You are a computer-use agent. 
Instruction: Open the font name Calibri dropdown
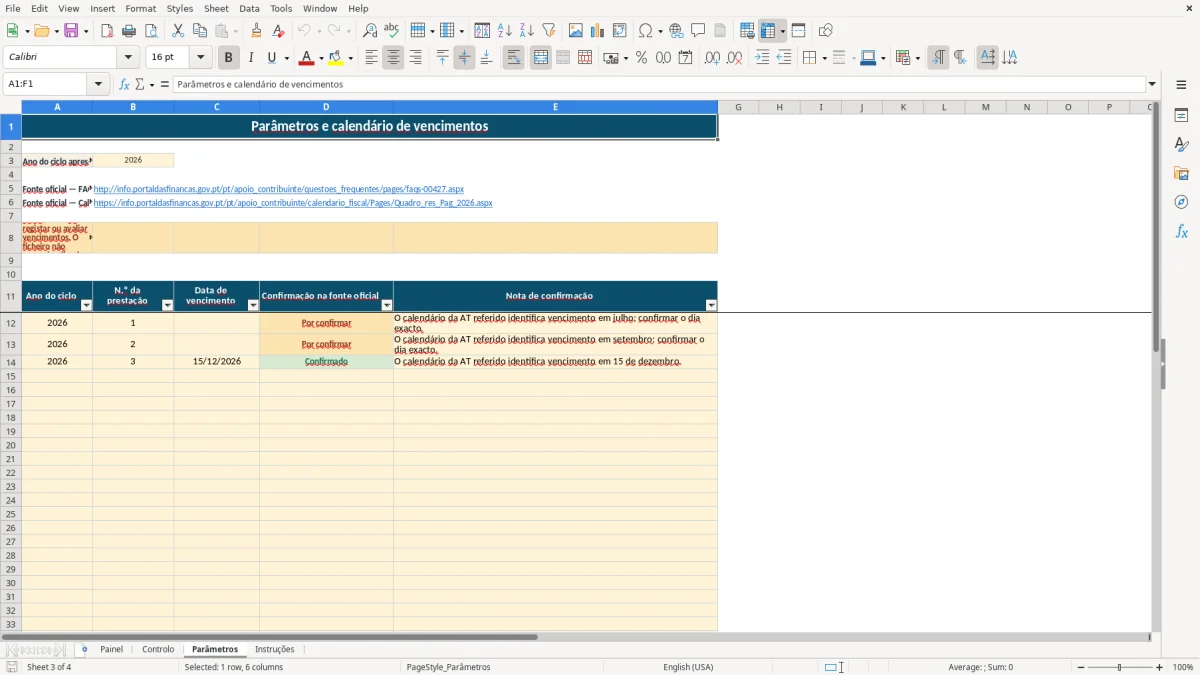click(128, 58)
